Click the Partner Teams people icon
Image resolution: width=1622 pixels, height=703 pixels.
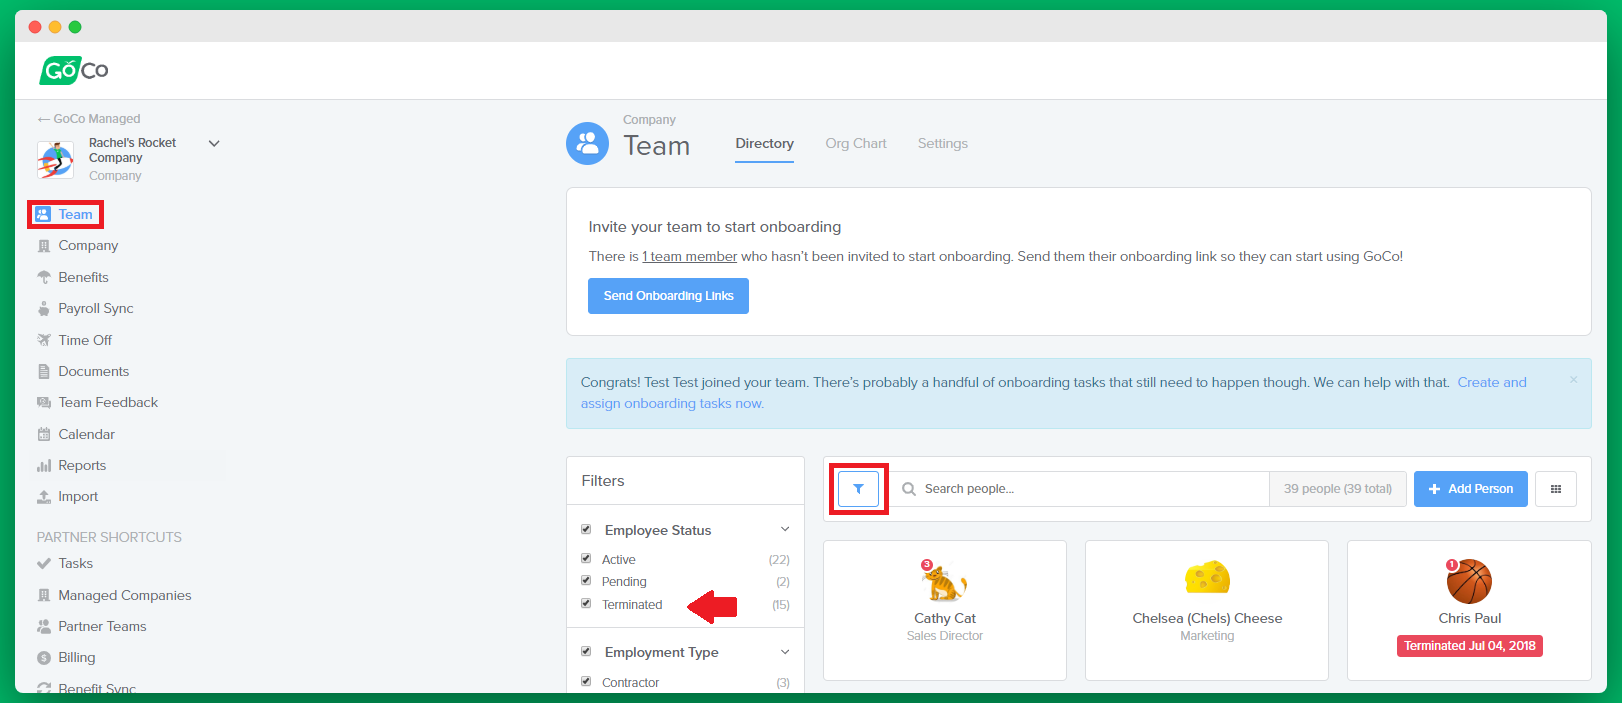point(44,626)
